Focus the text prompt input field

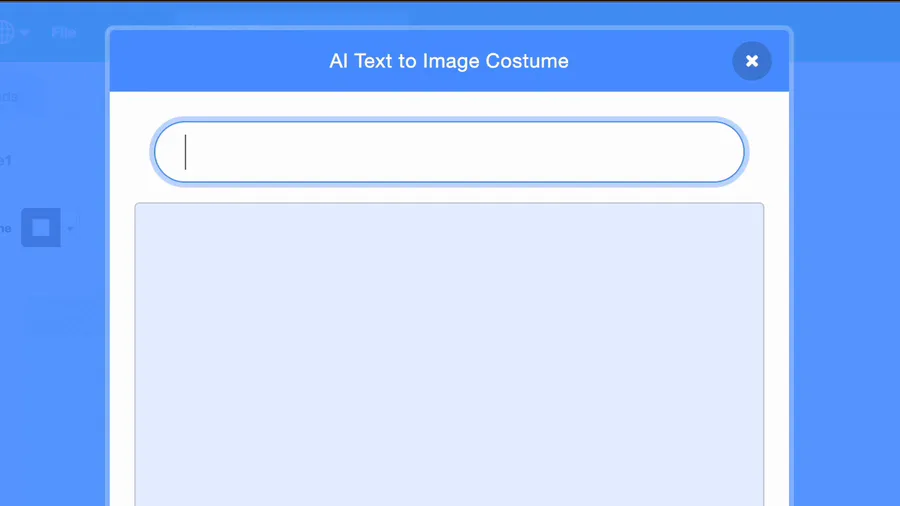point(449,152)
